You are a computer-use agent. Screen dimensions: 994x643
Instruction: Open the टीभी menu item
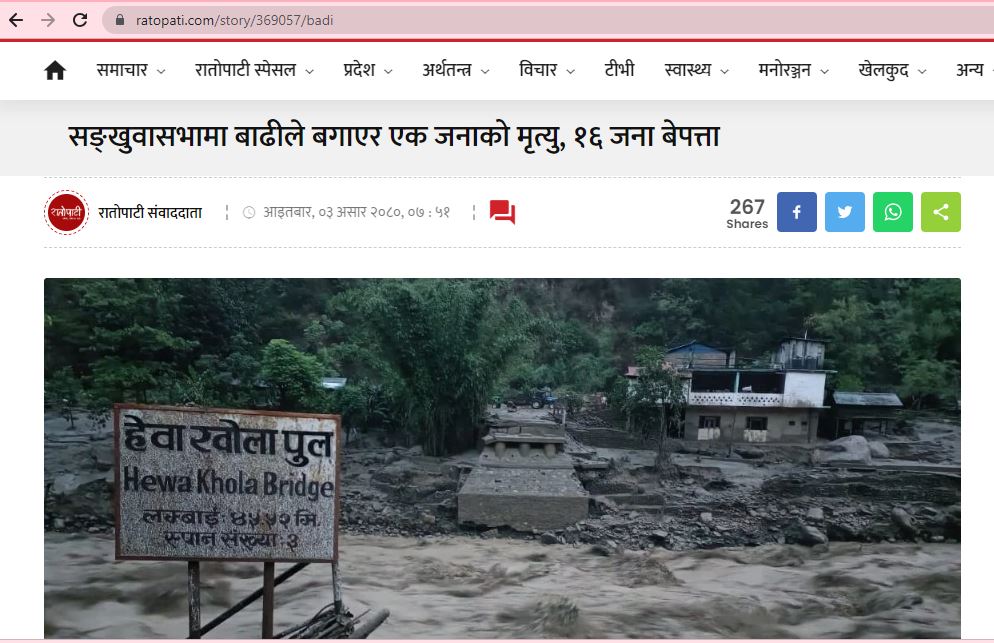(x=619, y=70)
